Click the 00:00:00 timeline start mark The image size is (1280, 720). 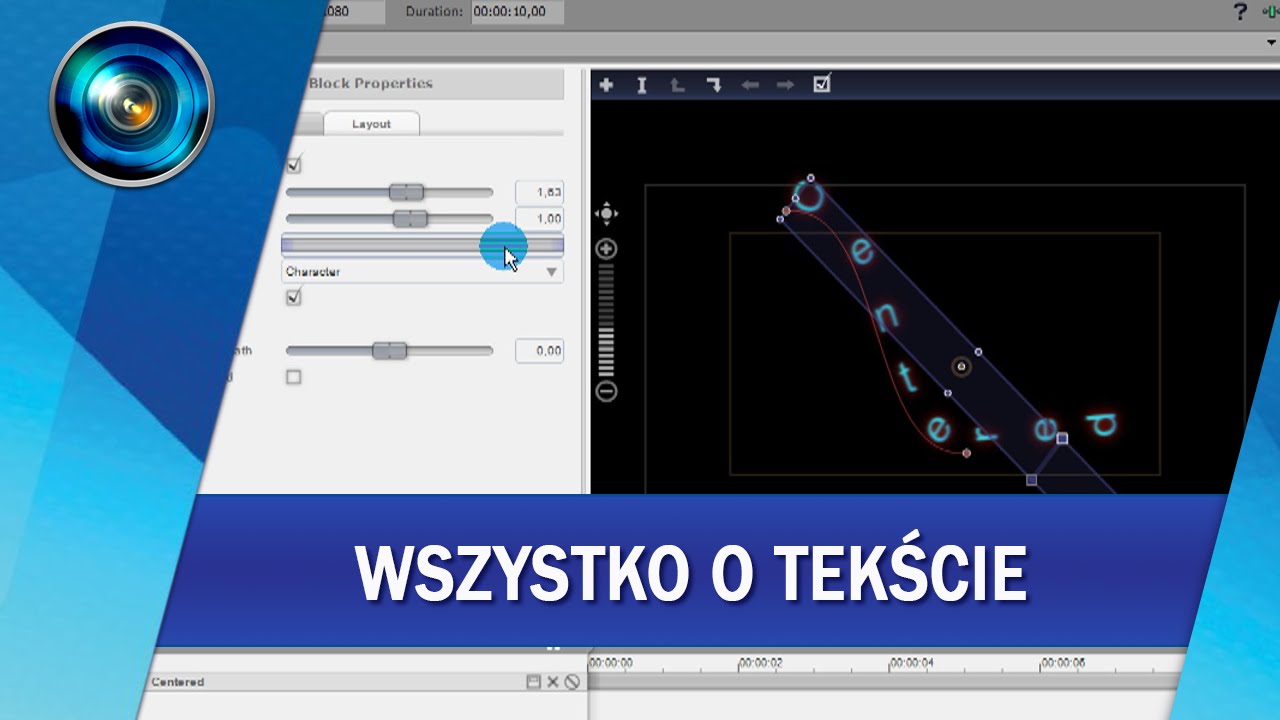click(x=610, y=663)
